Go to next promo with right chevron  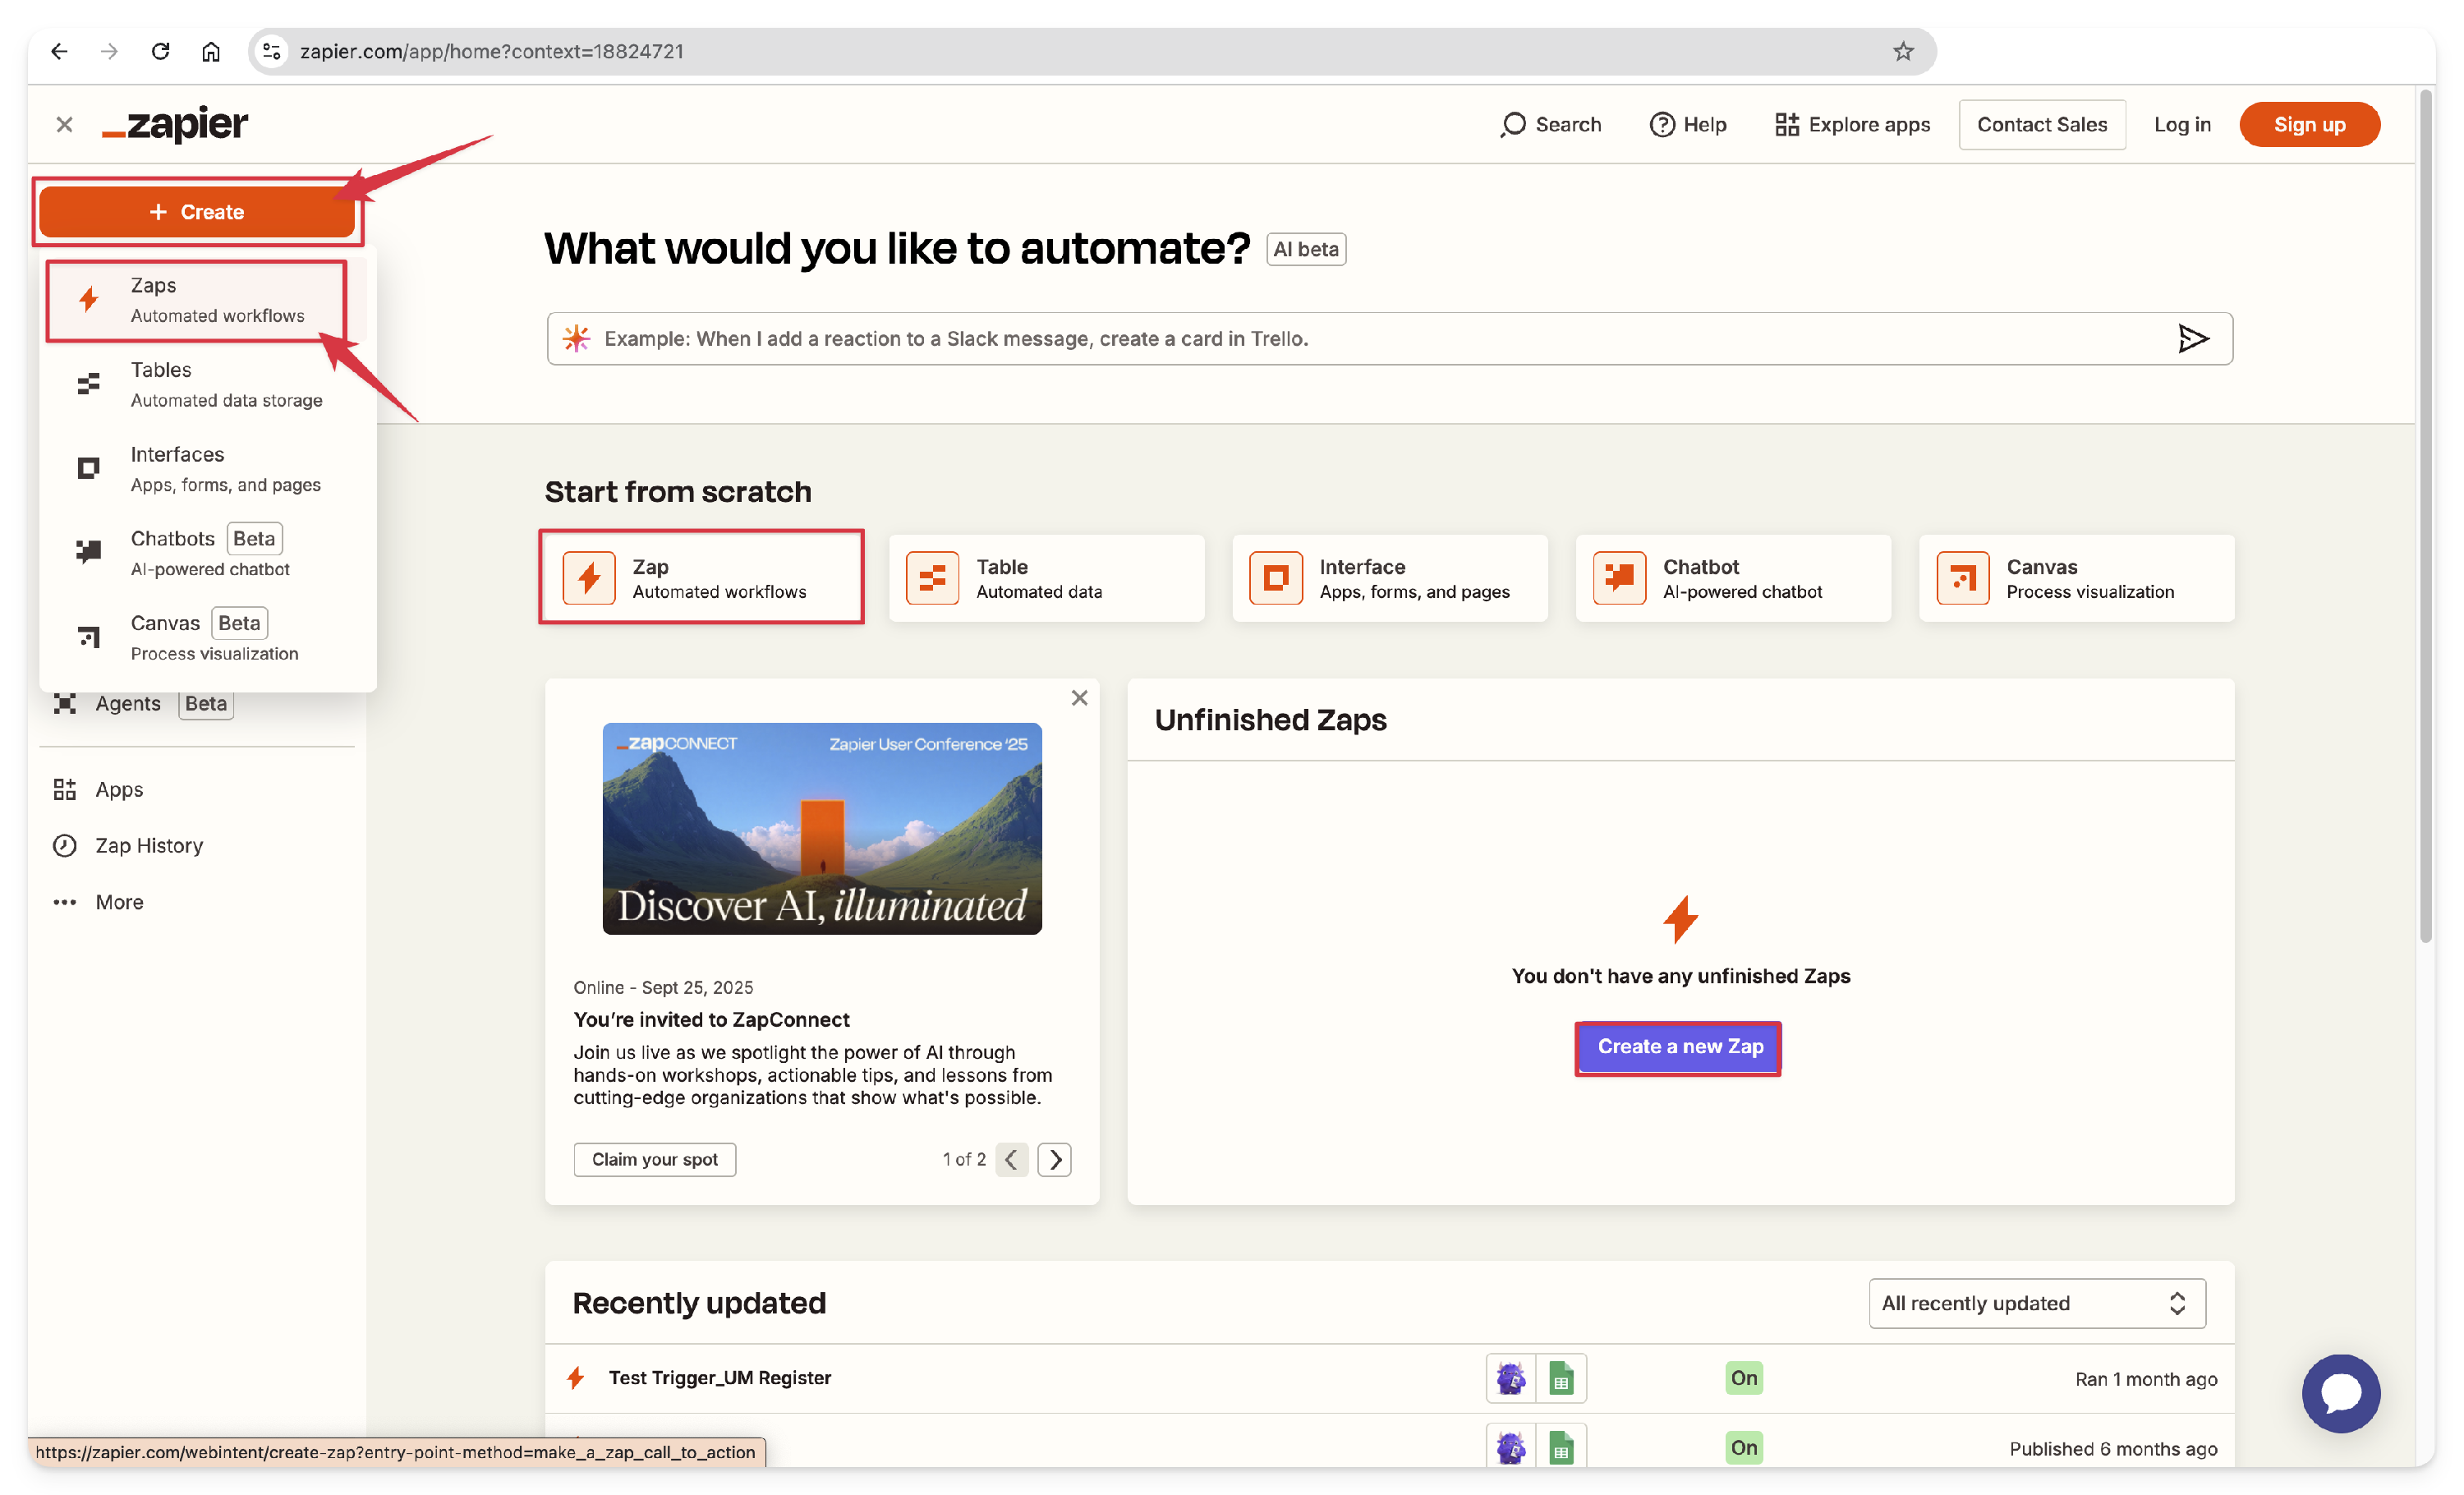(1054, 1159)
